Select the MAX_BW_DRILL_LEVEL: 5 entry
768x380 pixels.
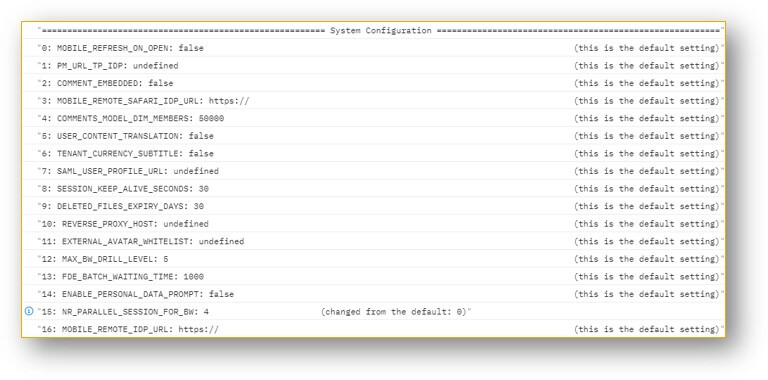click(374, 259)
